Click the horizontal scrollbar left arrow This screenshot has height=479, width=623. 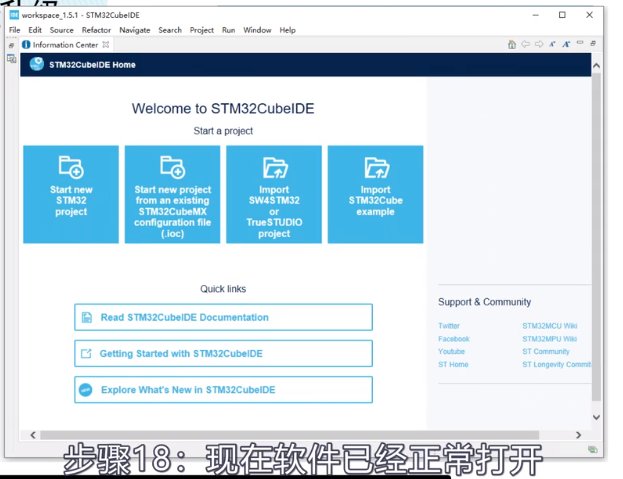tap(33, 435)
